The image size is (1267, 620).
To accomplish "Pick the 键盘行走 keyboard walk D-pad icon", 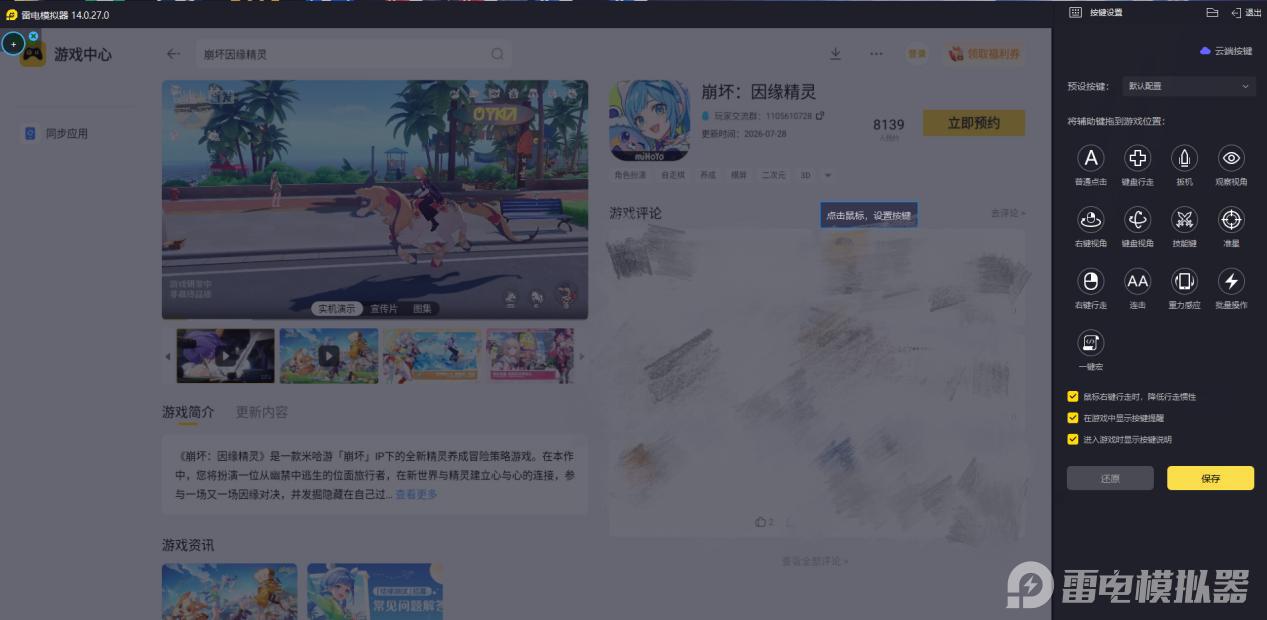I will (x=1137, y=158).
